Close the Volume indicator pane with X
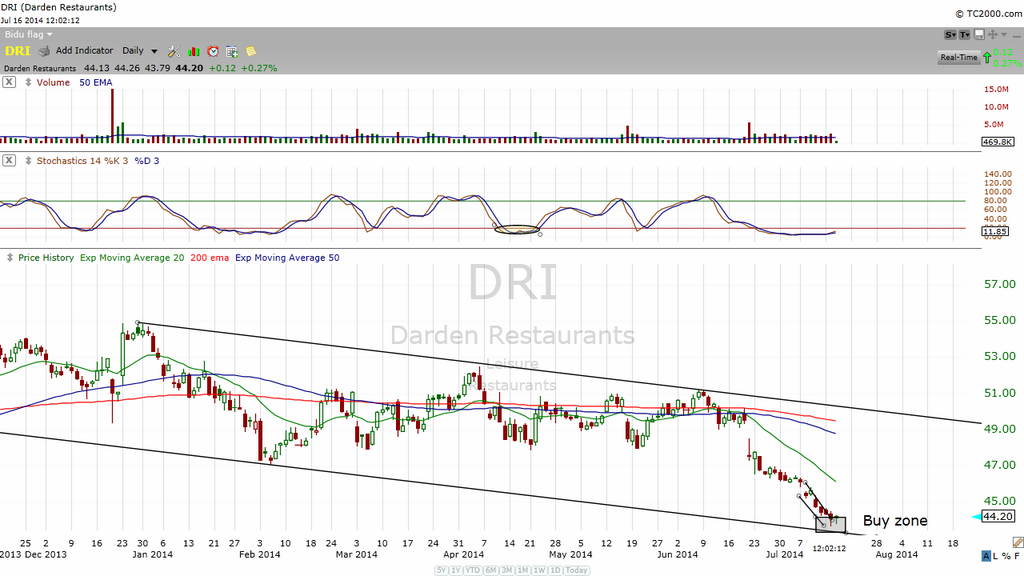 click(x=8, y=82)
